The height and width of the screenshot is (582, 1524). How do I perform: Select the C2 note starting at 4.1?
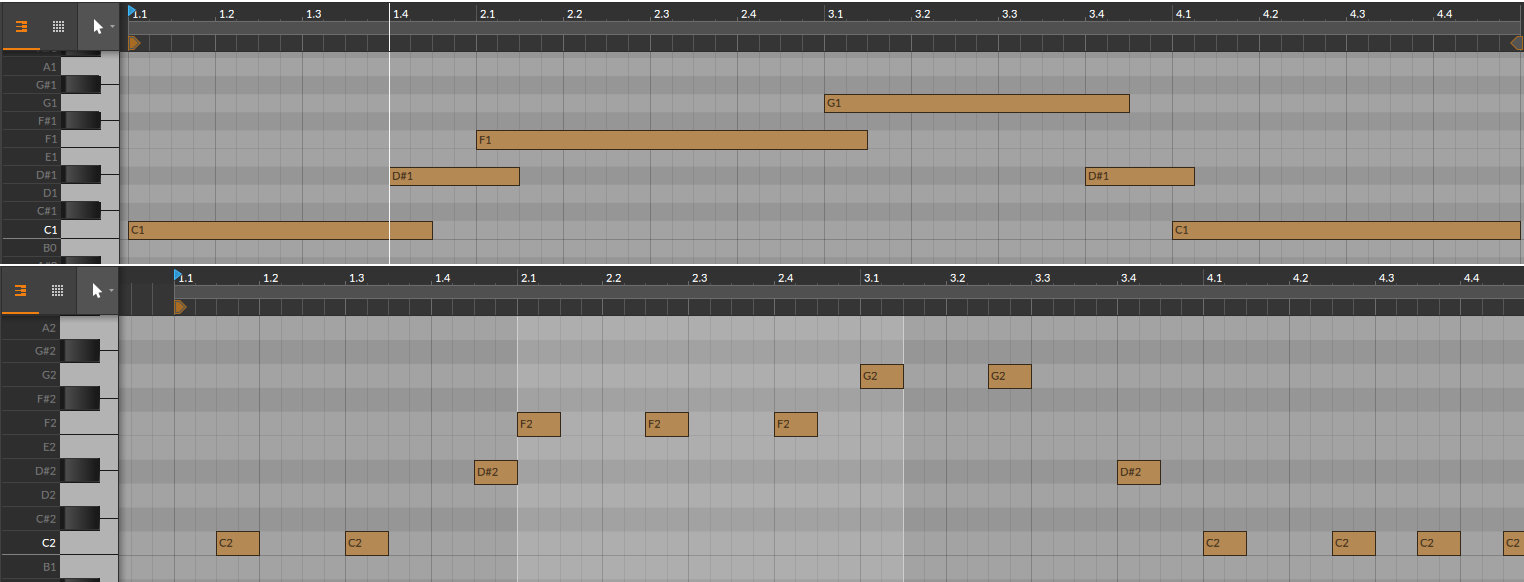pyautogui.click(x=1224, y=543)
